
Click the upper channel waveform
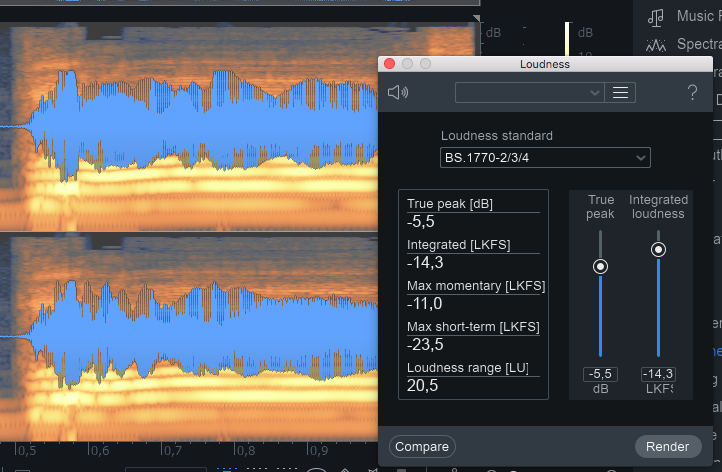point(189,127)
